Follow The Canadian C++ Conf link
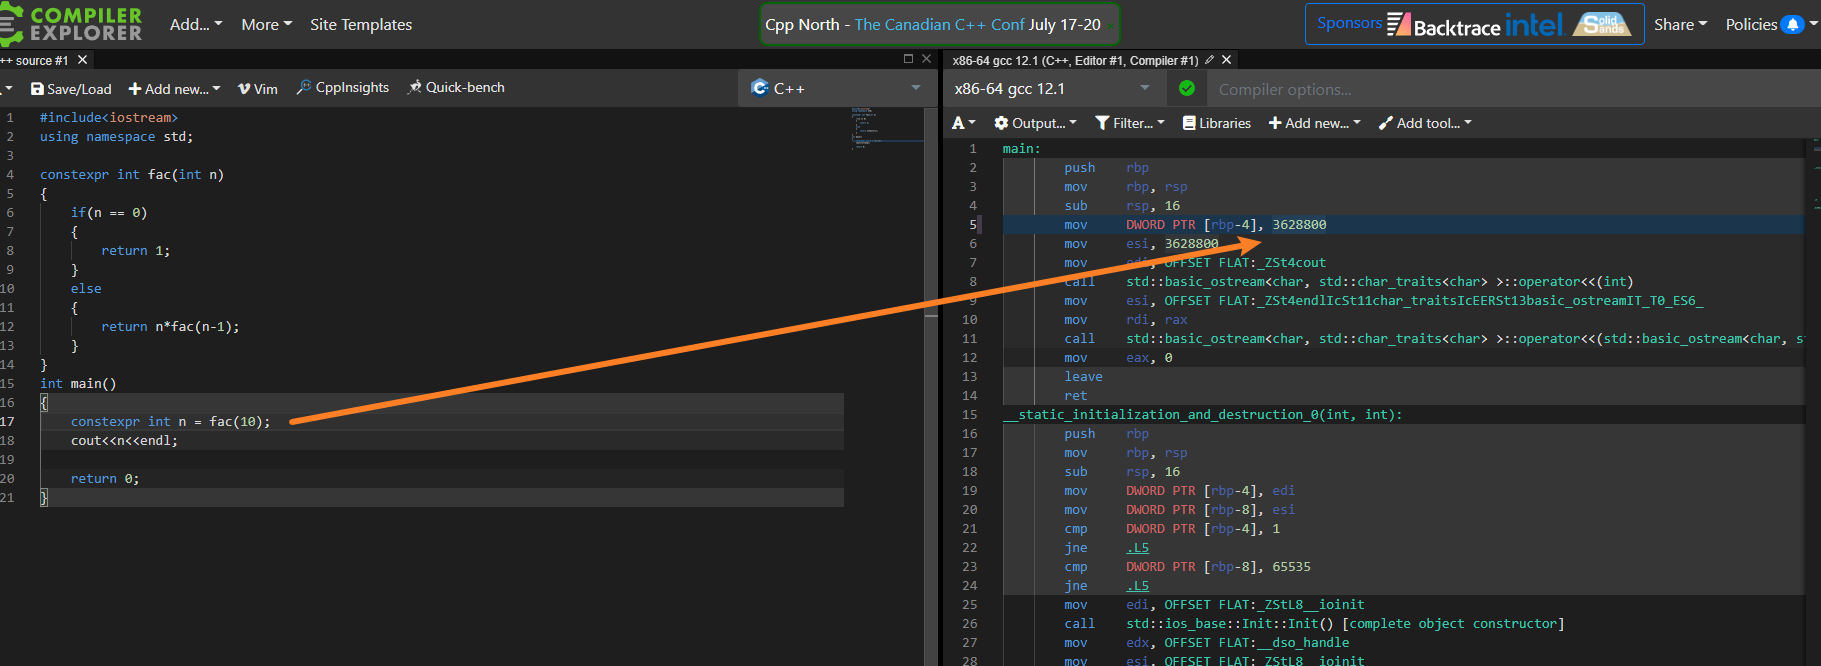Screen dimensions: 1821x666 click(939, 24)
